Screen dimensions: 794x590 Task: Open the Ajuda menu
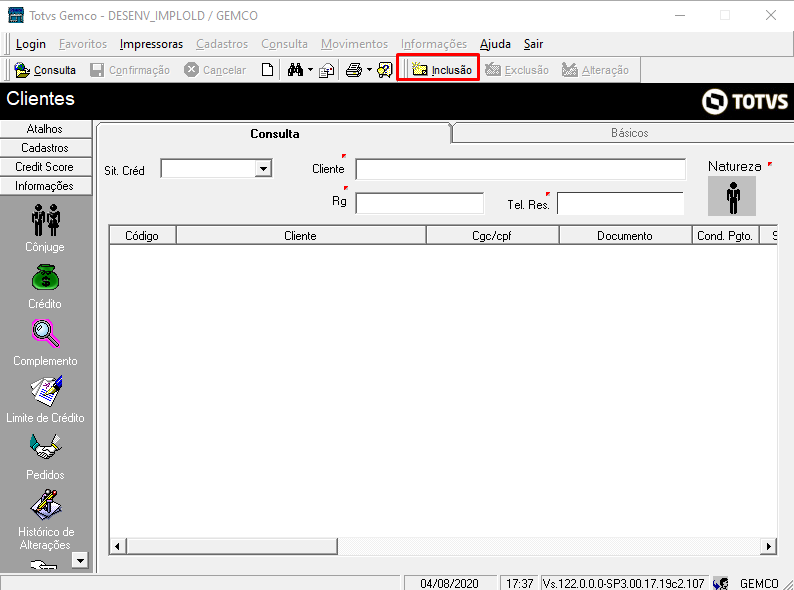click(495, 44)
